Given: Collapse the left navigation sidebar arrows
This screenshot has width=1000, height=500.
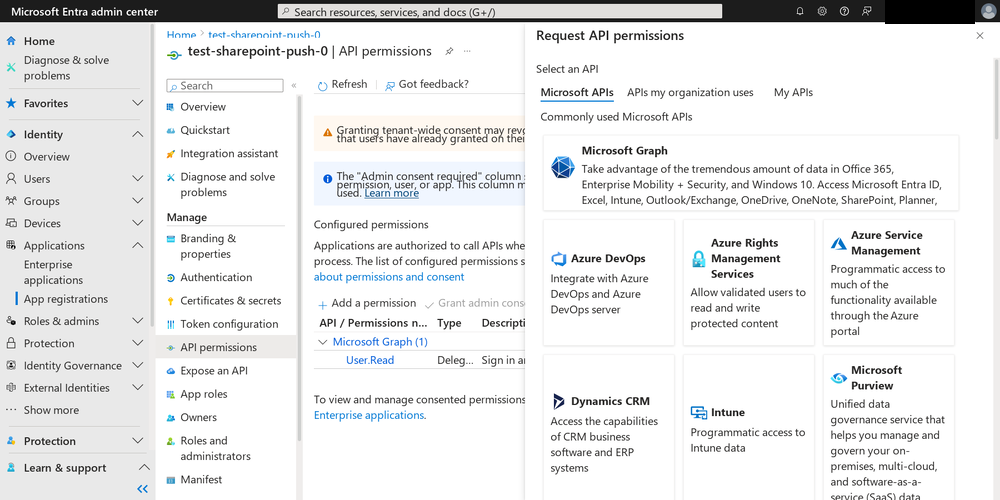Looking at the screenshot, I should click(143, 489).
